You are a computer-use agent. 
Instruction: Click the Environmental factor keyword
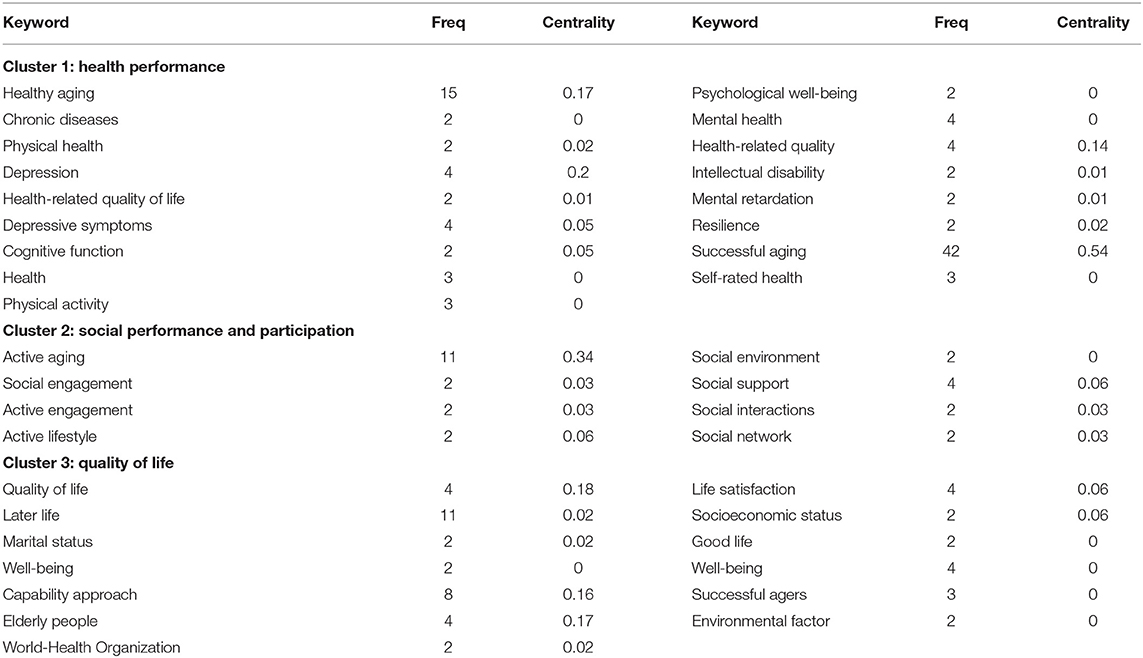[760, 621]
